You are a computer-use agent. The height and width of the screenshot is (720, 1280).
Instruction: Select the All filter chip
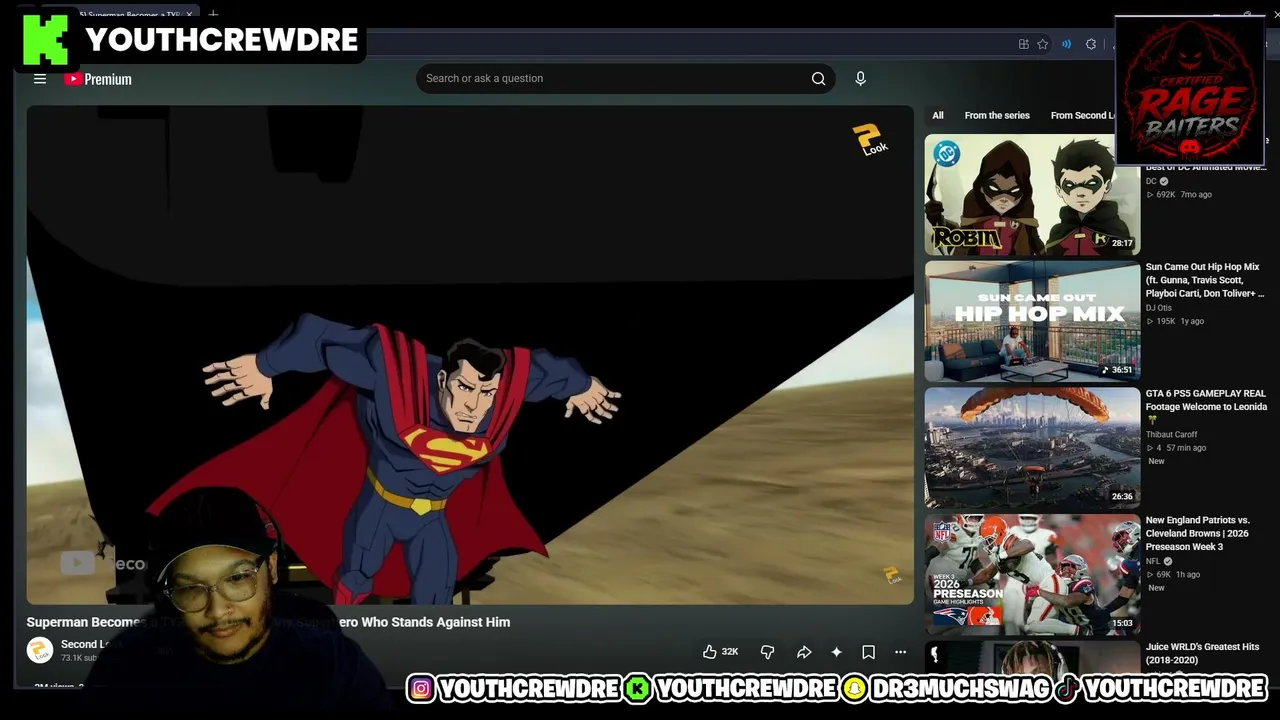click(938, 115)
